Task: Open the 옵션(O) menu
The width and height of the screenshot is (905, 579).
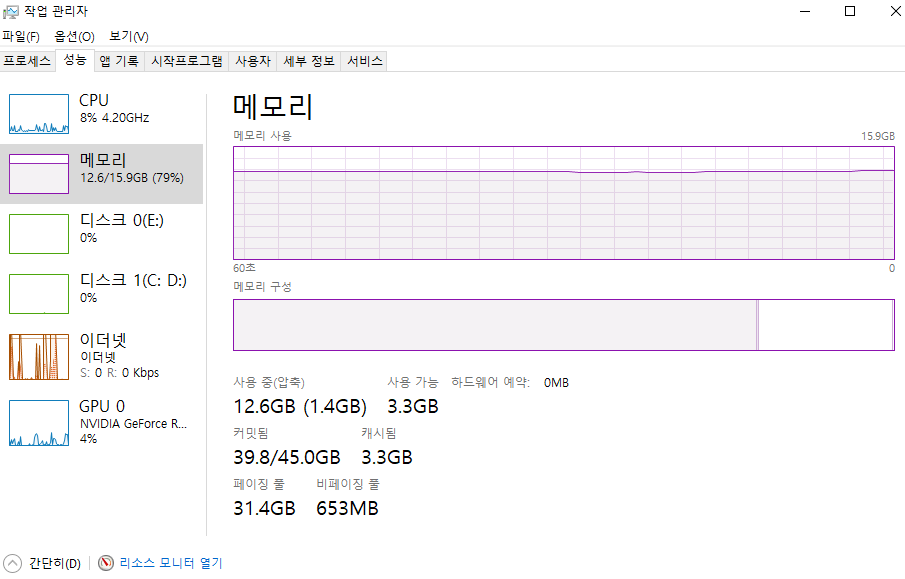Action: [74, 36]
